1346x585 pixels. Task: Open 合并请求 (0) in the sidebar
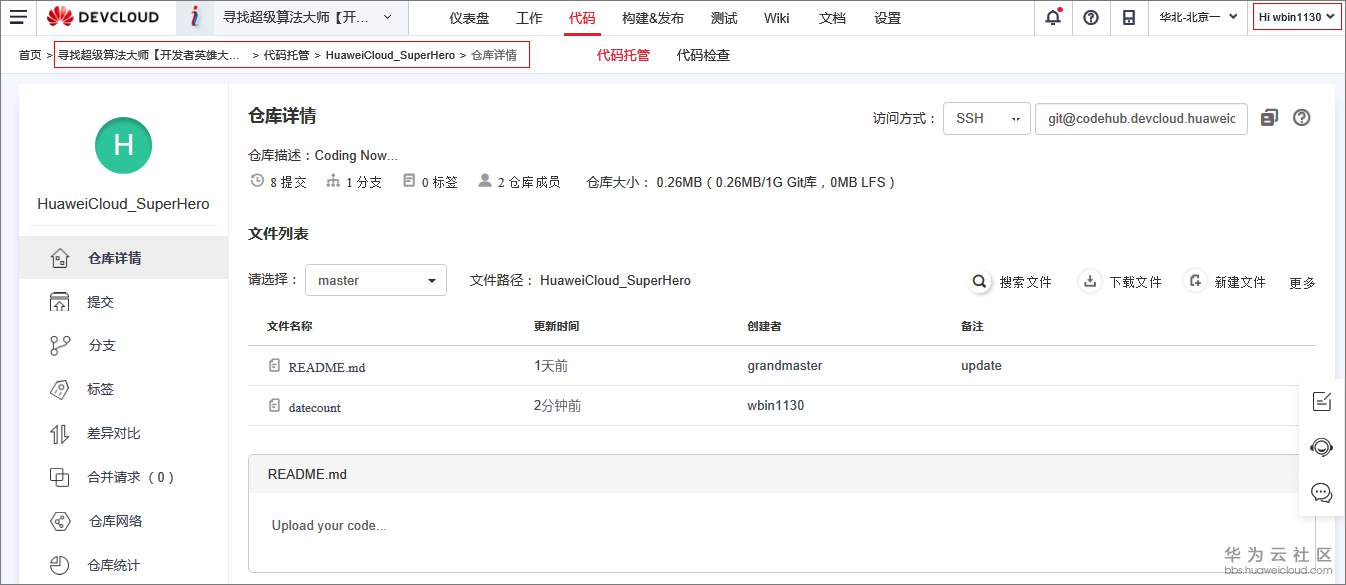tap(123, 477)
